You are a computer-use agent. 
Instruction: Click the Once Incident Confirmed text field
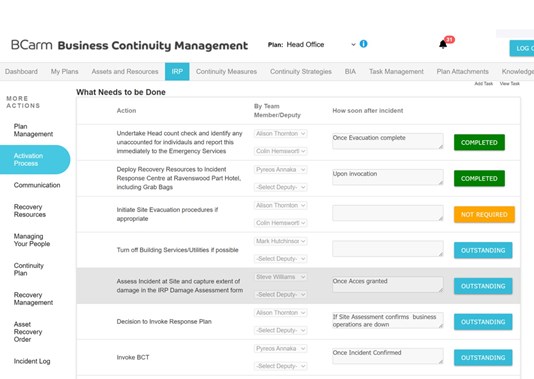point(388,356)
